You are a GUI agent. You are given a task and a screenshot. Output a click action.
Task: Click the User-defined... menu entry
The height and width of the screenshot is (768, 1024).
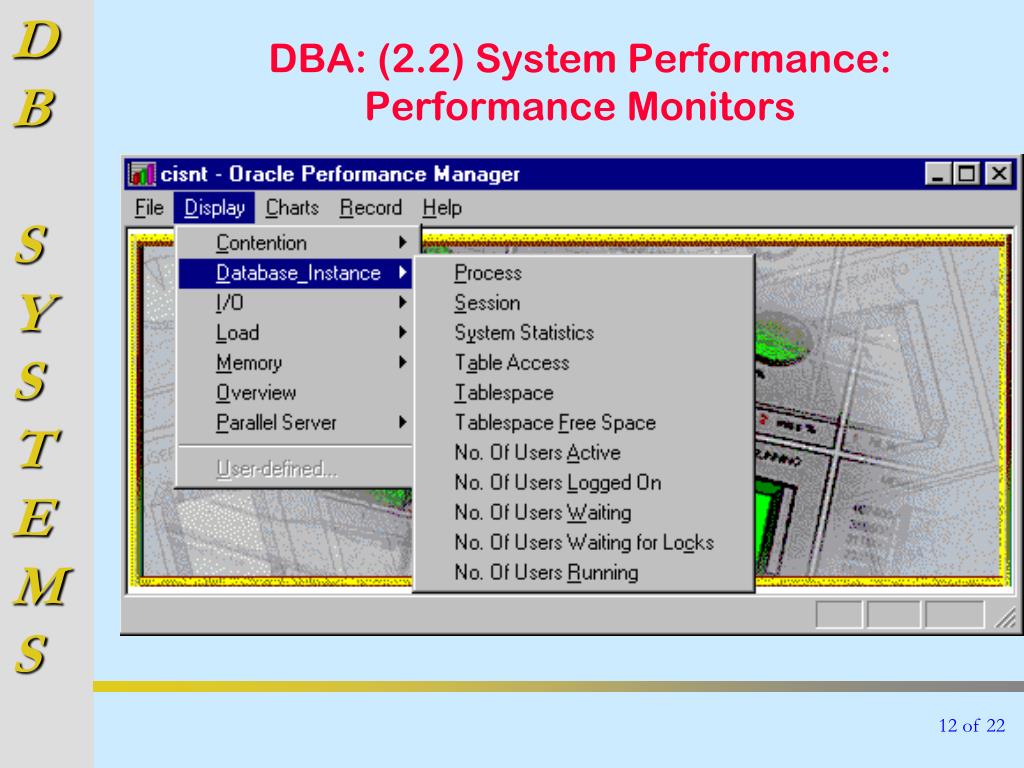pos(295,469)
